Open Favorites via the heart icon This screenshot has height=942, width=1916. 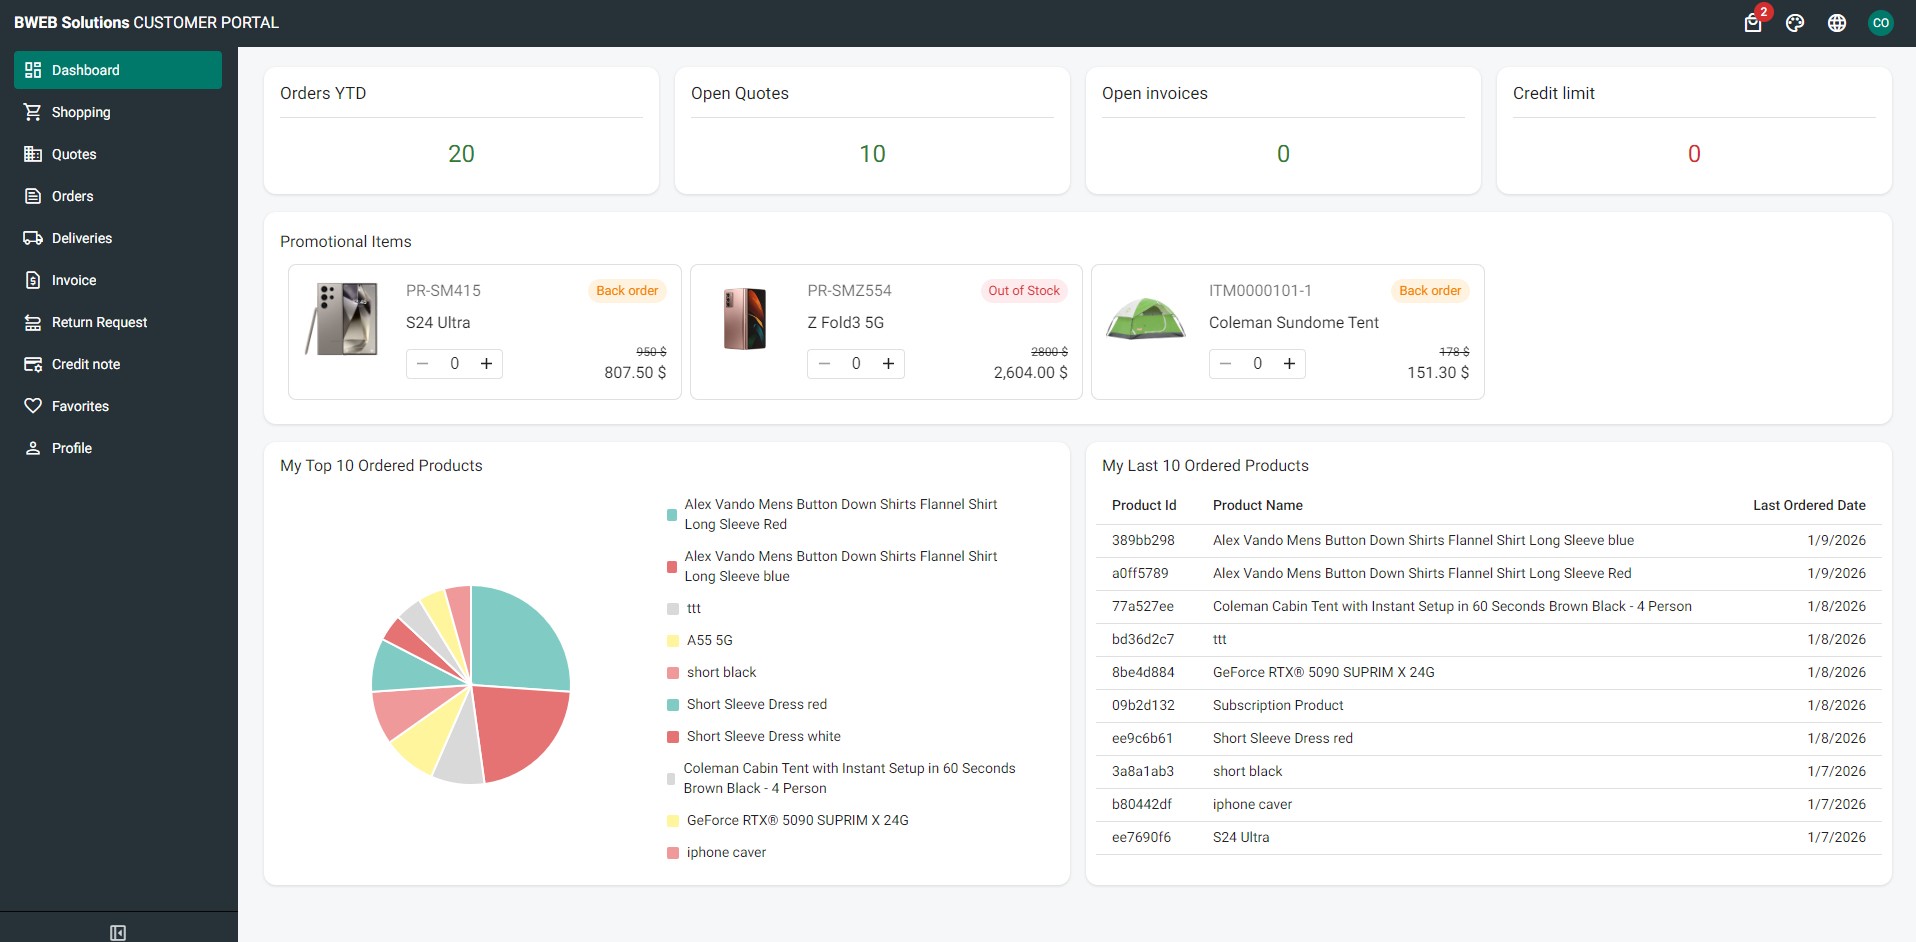coord(80,406)
